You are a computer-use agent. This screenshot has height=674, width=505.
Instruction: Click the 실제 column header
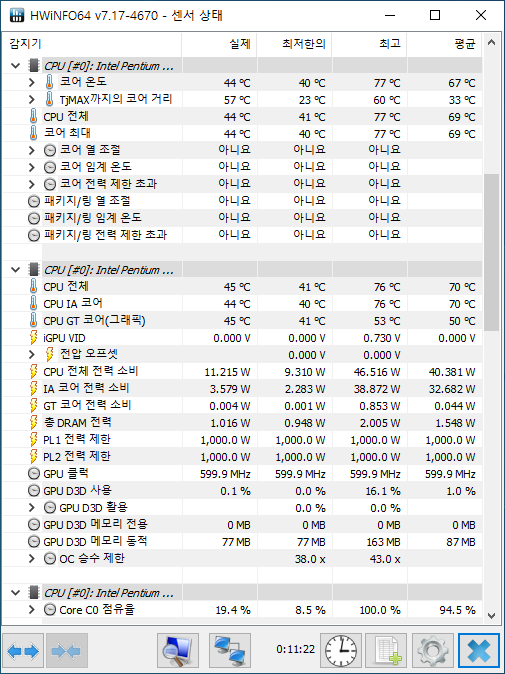click(x=219, y=43)
